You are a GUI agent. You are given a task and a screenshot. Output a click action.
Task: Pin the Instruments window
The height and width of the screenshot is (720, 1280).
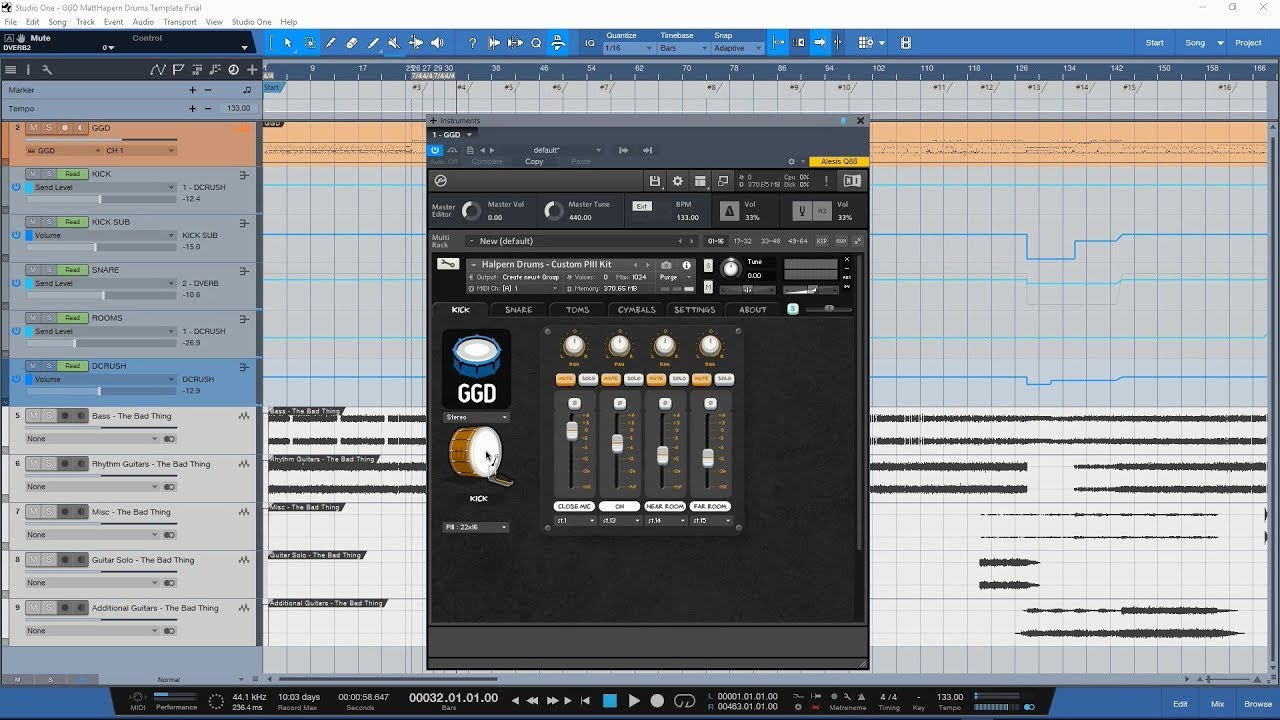click(x=843, y=120)
